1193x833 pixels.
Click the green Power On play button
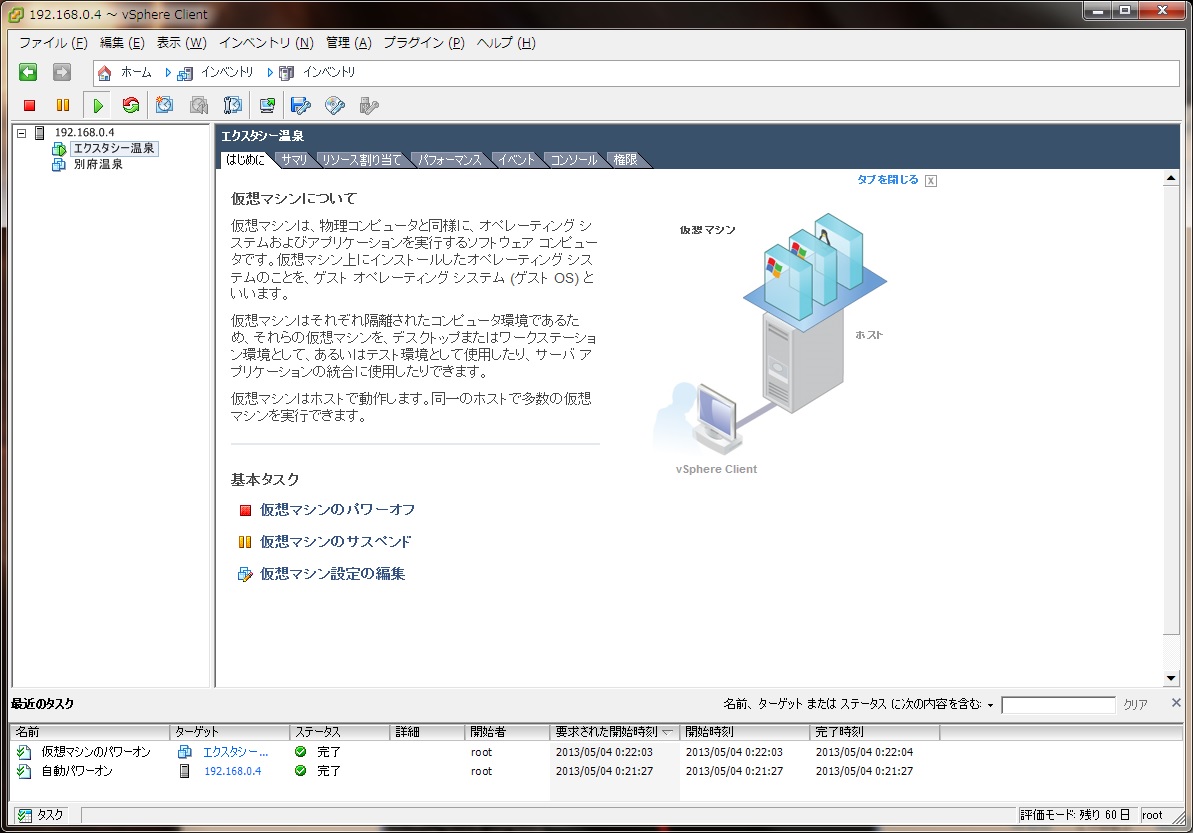[x=97, y=106]
